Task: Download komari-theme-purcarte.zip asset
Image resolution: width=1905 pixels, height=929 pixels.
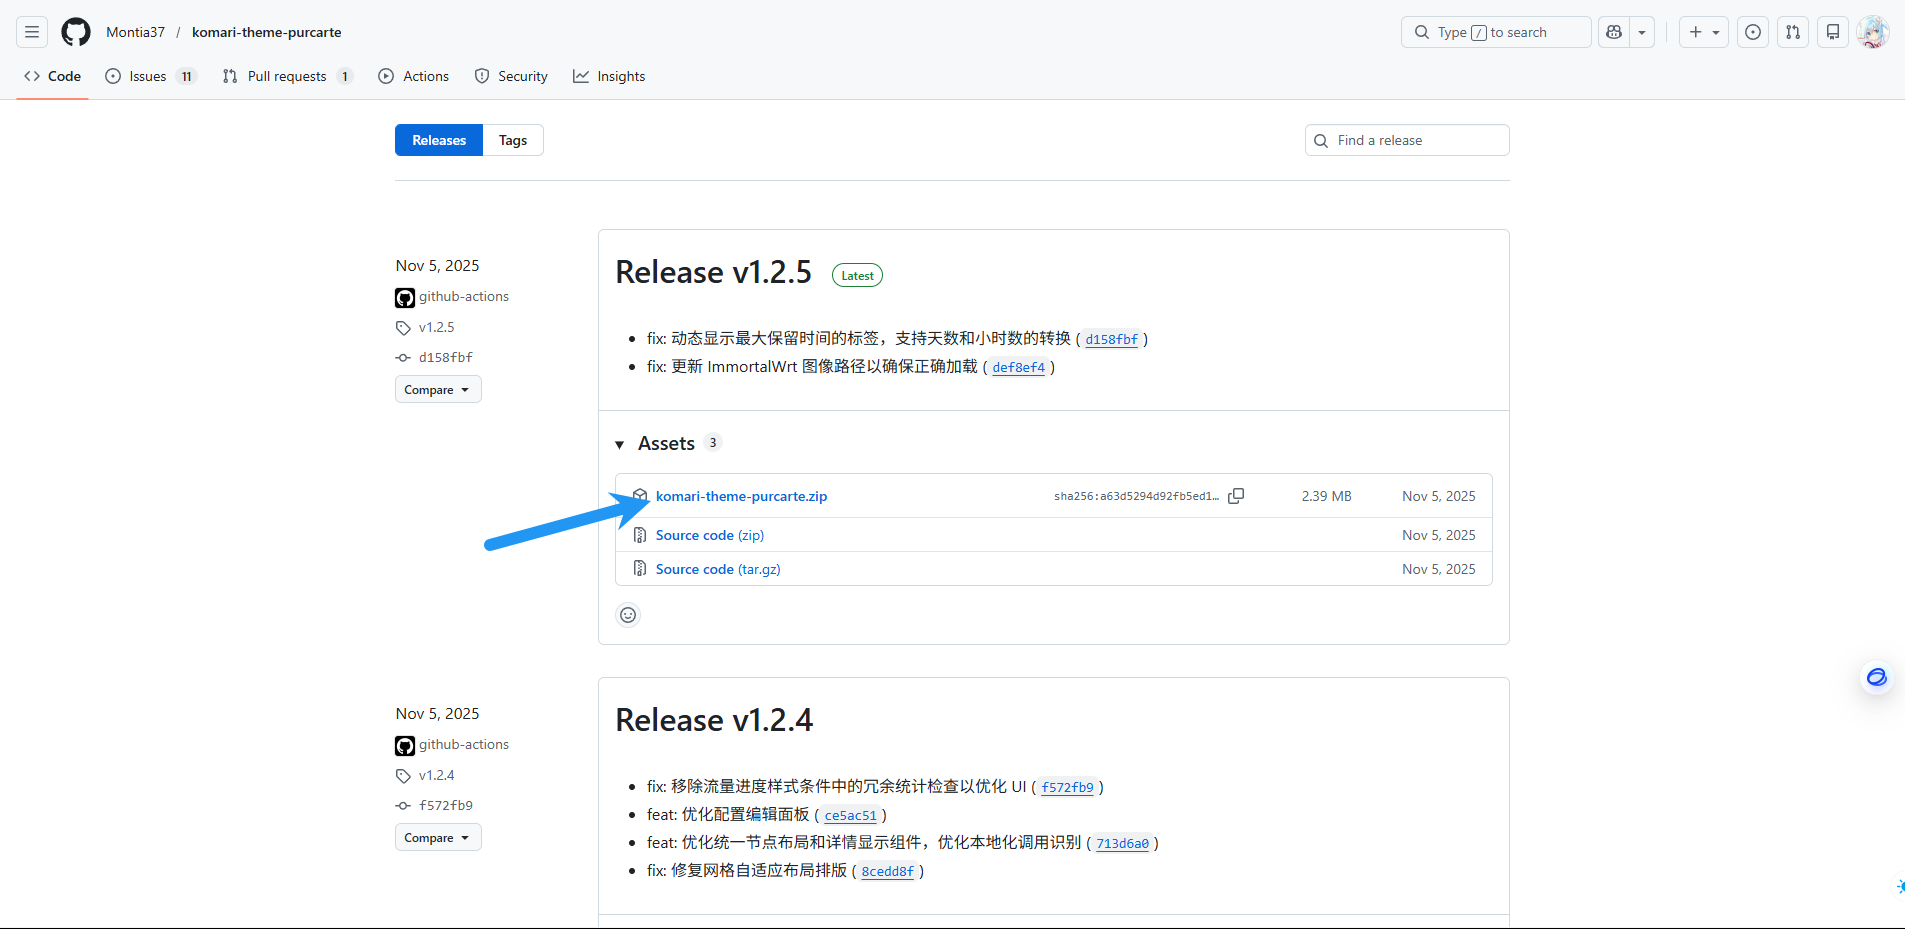Action: click(741, 496)
